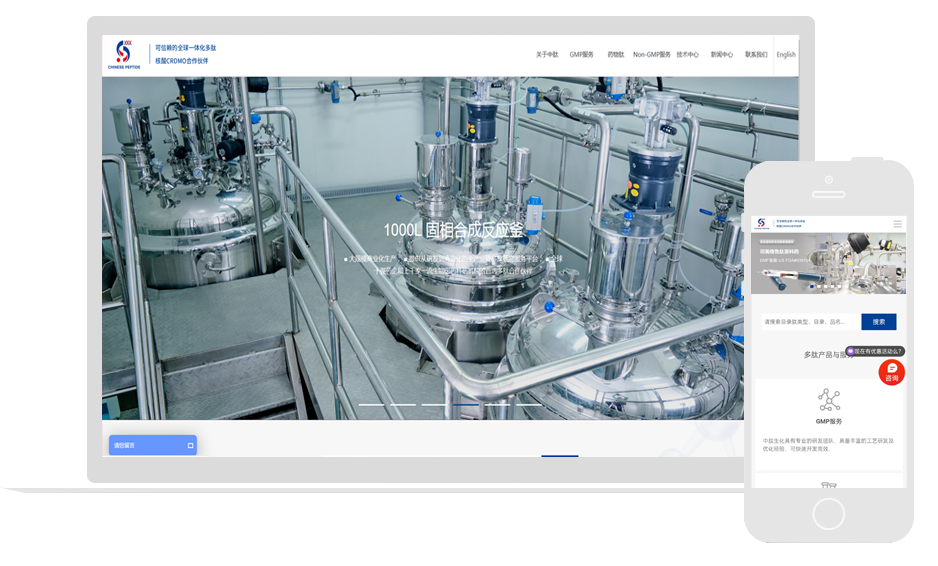This screenshot has height=566, width=938.
Task: Open Non-GMP服务 in the navigation bar
Action: (651, 55)
